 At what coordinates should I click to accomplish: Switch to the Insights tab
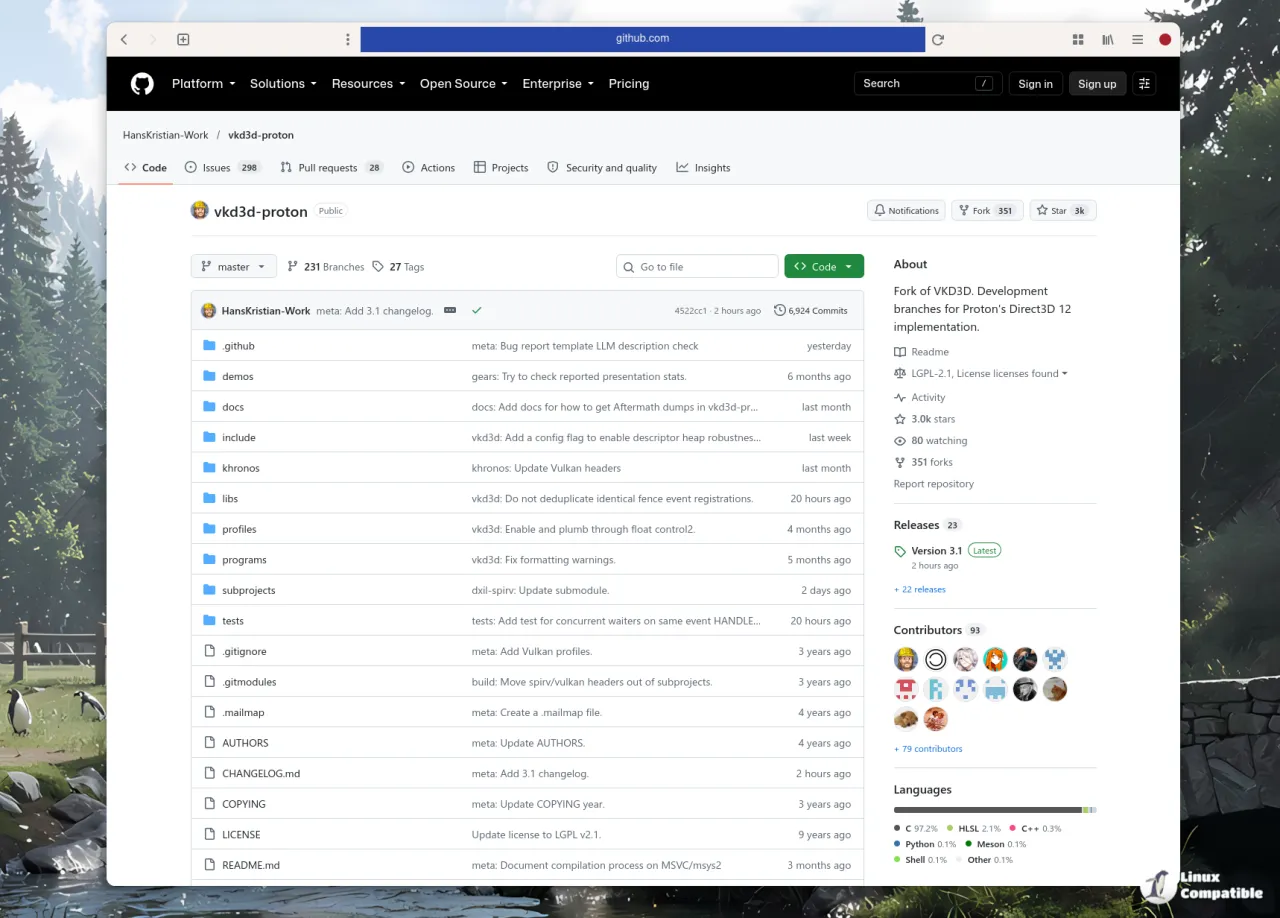point(703,168)
